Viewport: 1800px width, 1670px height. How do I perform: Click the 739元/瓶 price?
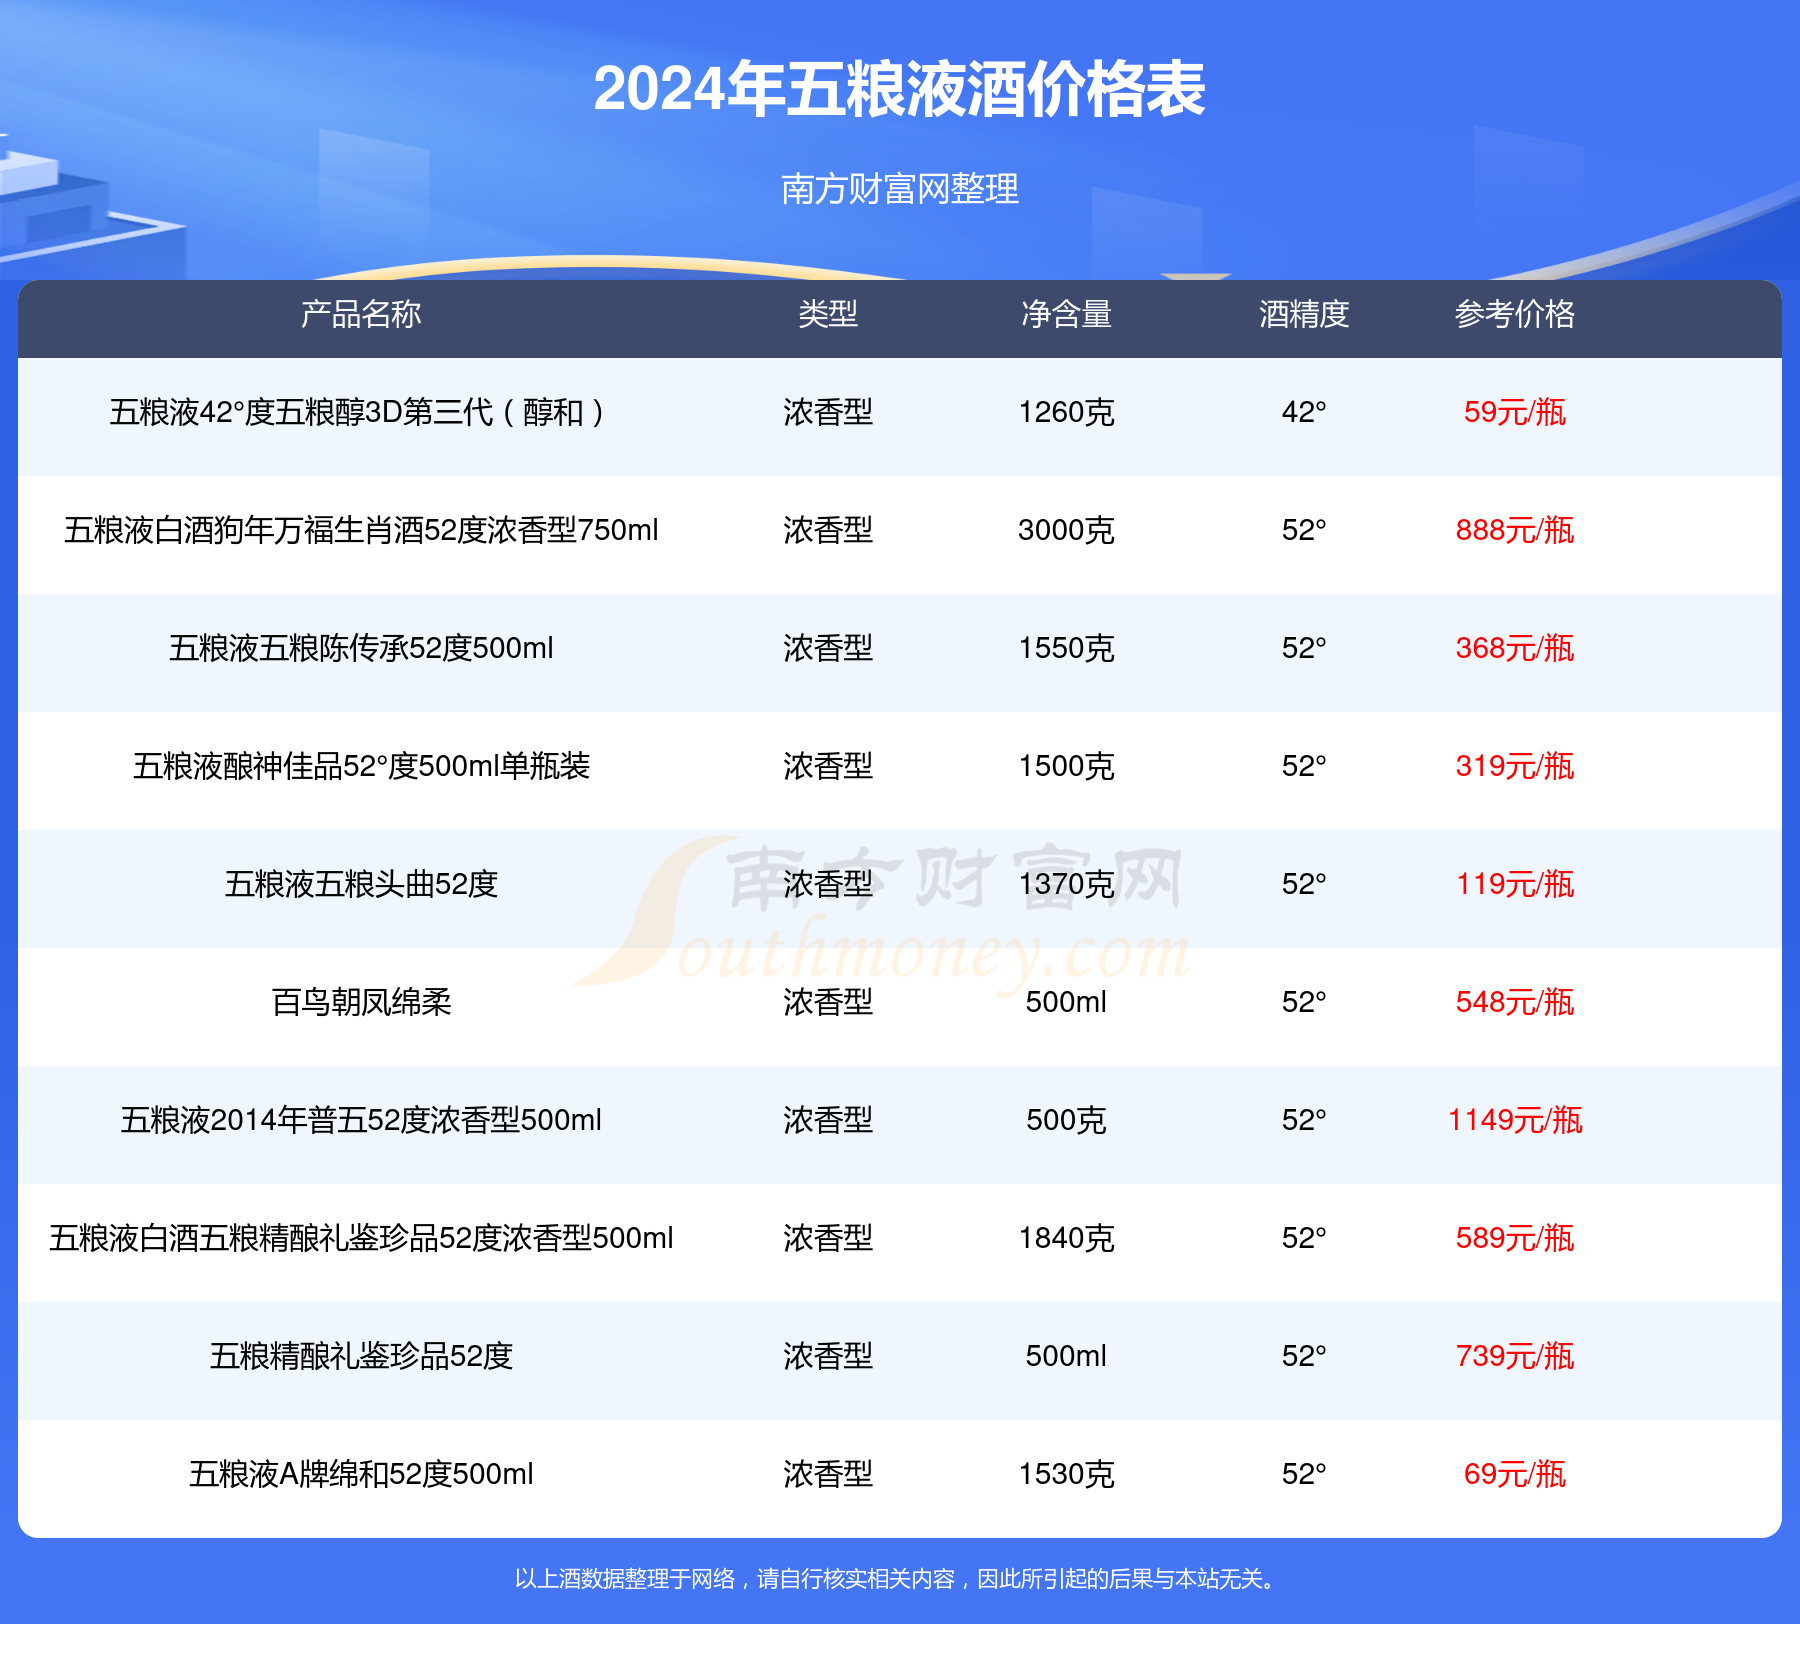tap(1515, 1356)
